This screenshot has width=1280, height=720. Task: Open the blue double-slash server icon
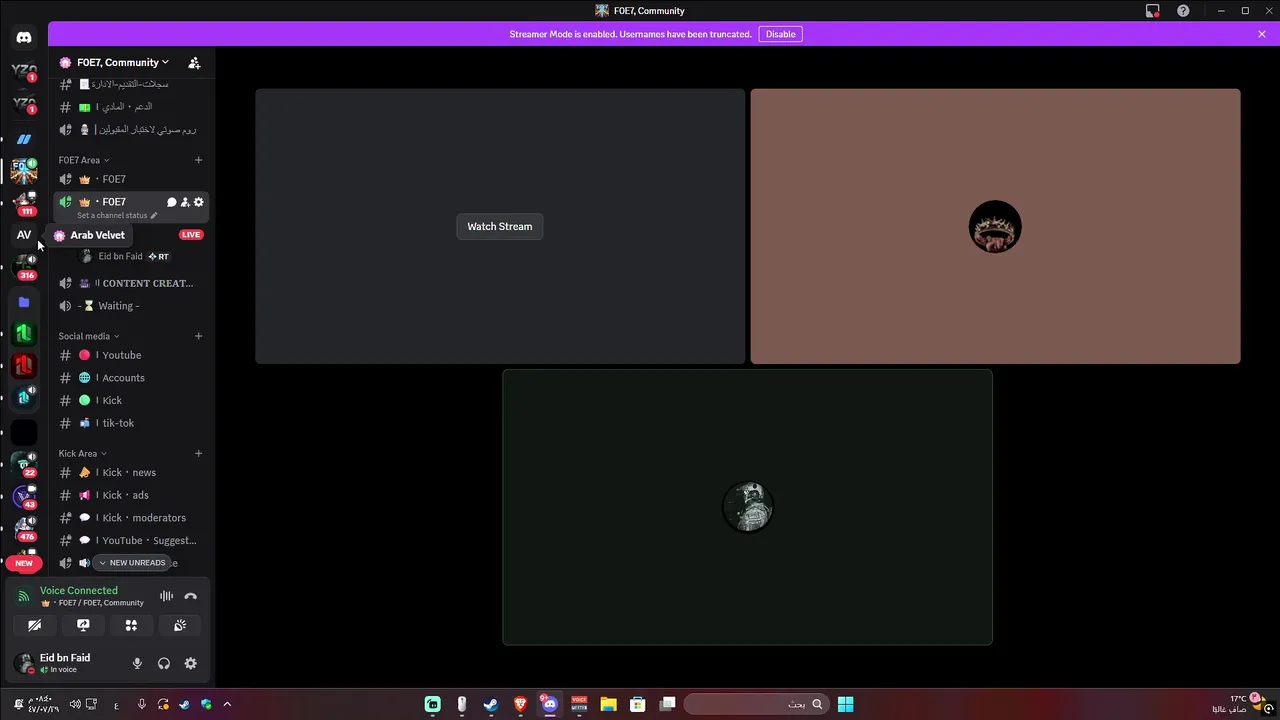coord(24,139)
